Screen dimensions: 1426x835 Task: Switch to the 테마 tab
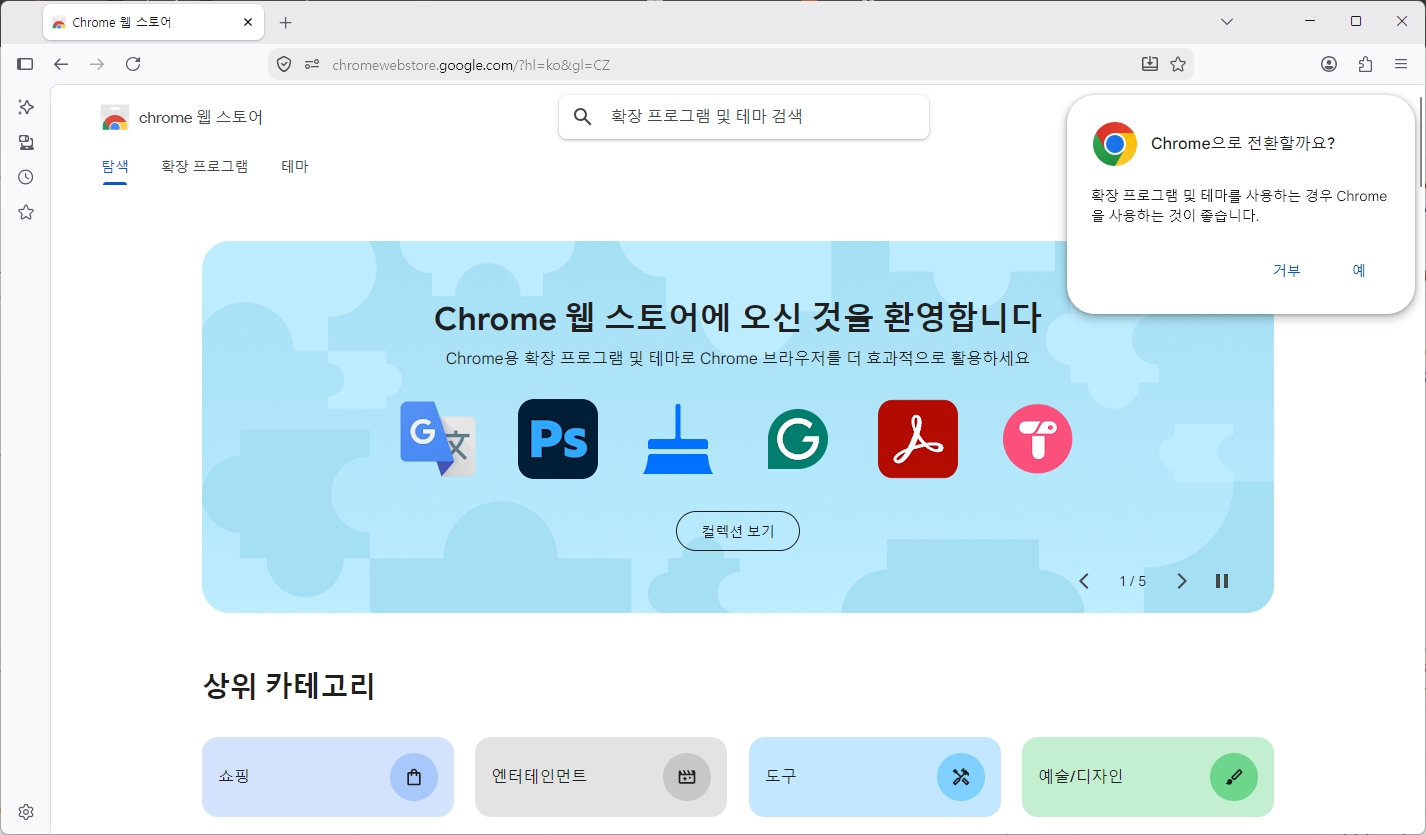[295, 167]
